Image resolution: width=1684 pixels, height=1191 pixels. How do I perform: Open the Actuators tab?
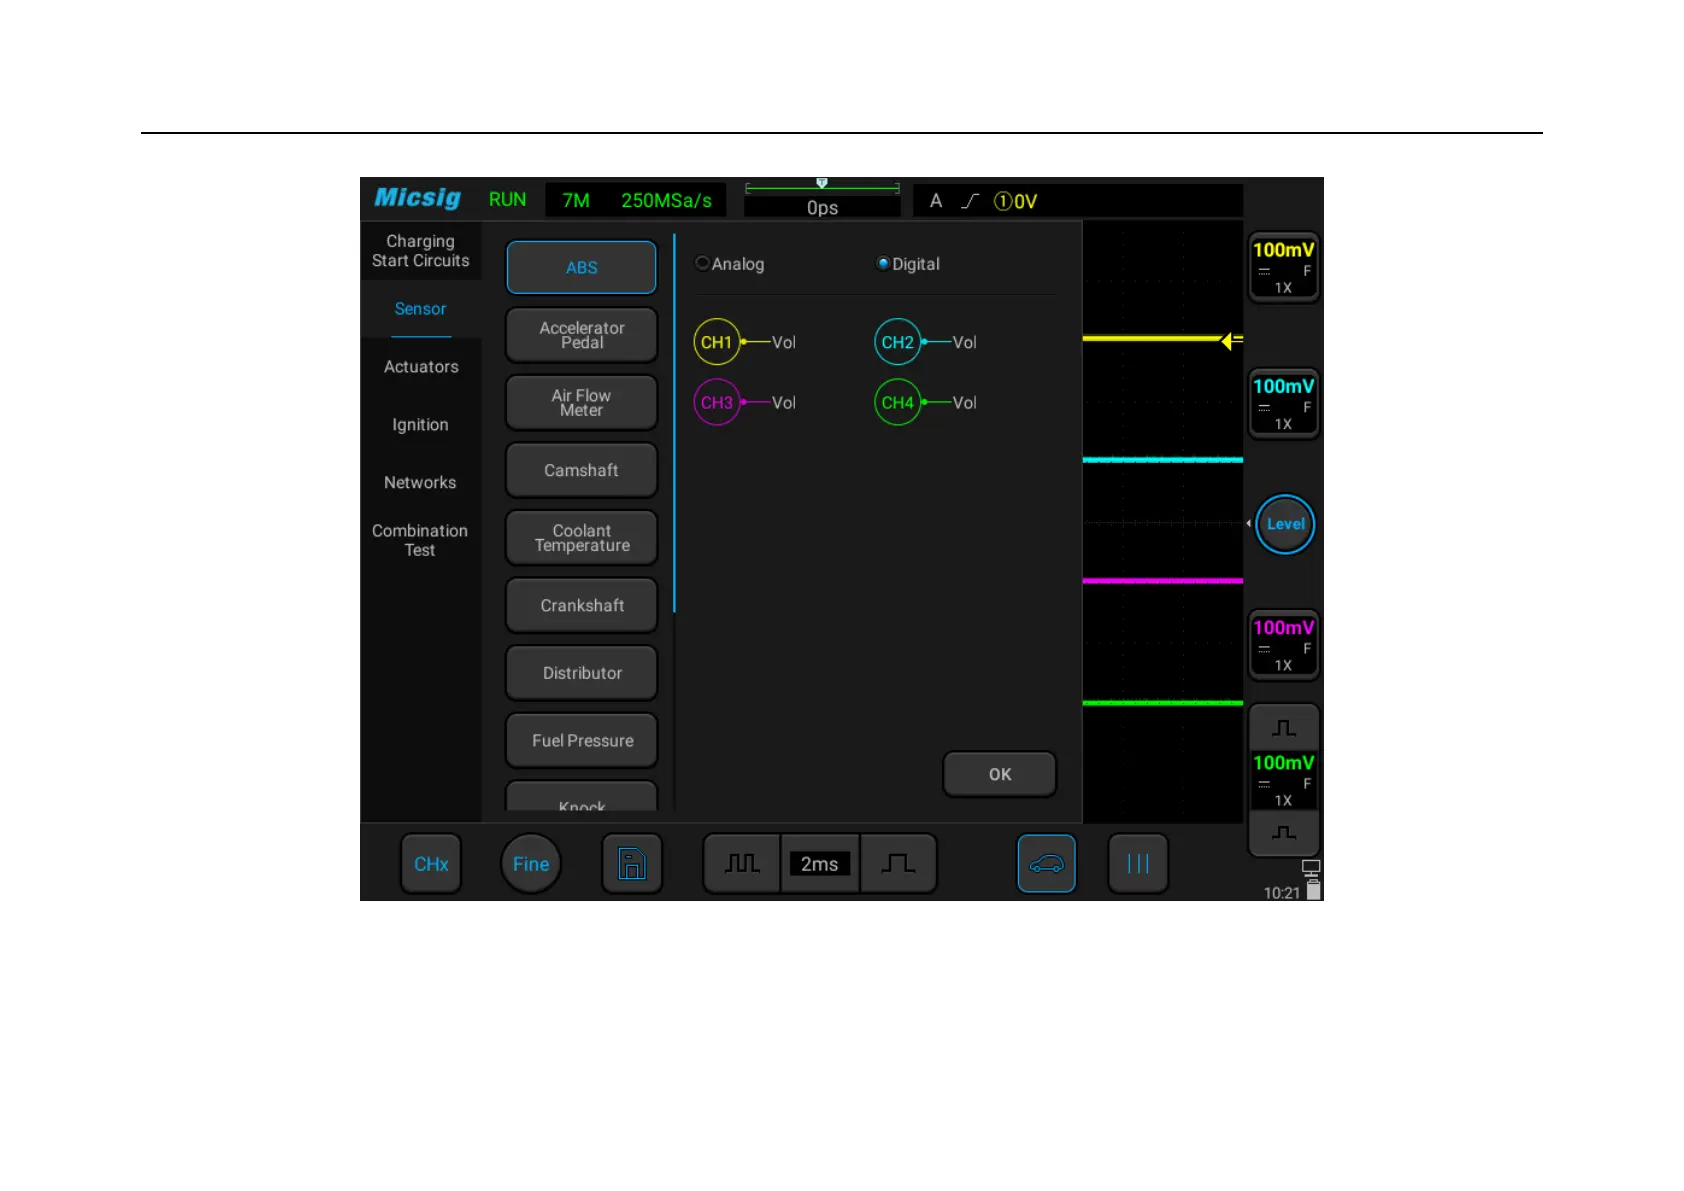(x=420, y=367)
